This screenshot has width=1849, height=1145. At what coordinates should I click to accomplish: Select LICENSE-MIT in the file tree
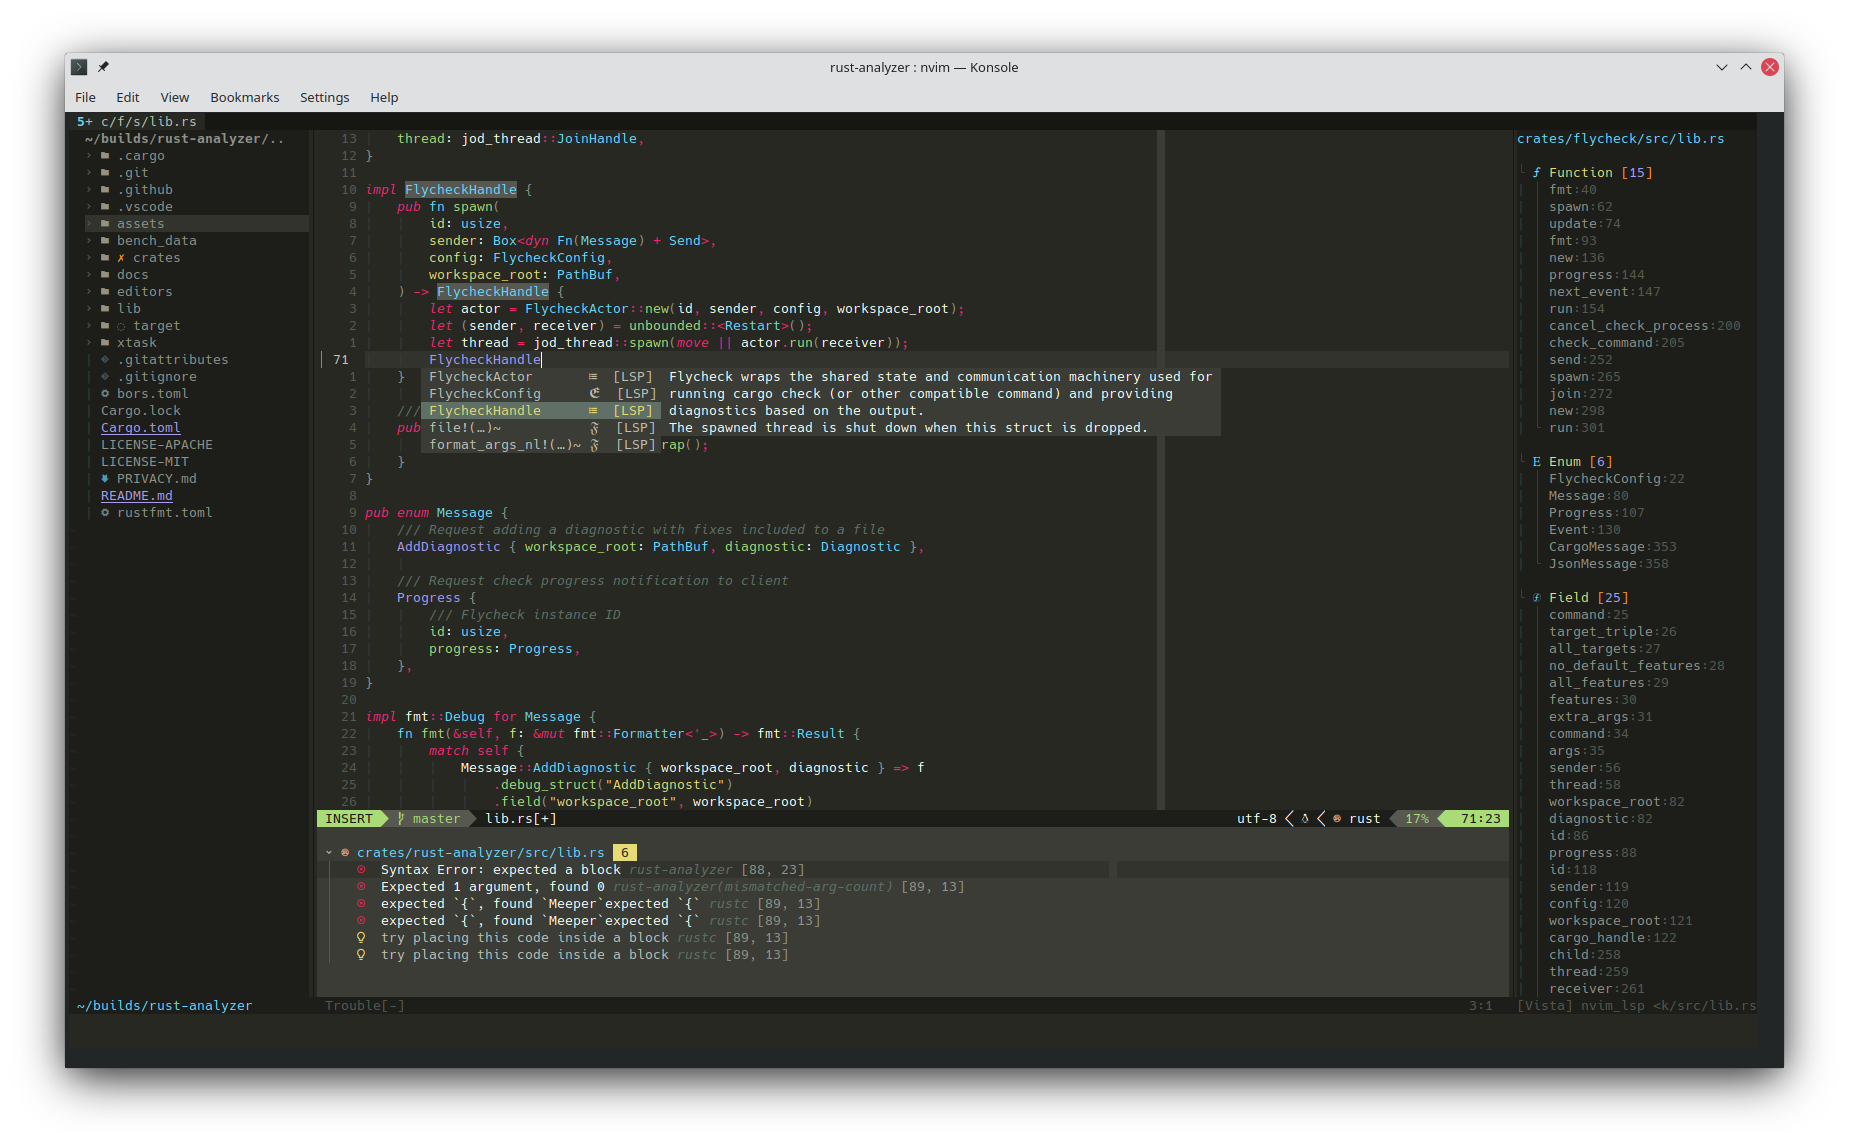145,462
